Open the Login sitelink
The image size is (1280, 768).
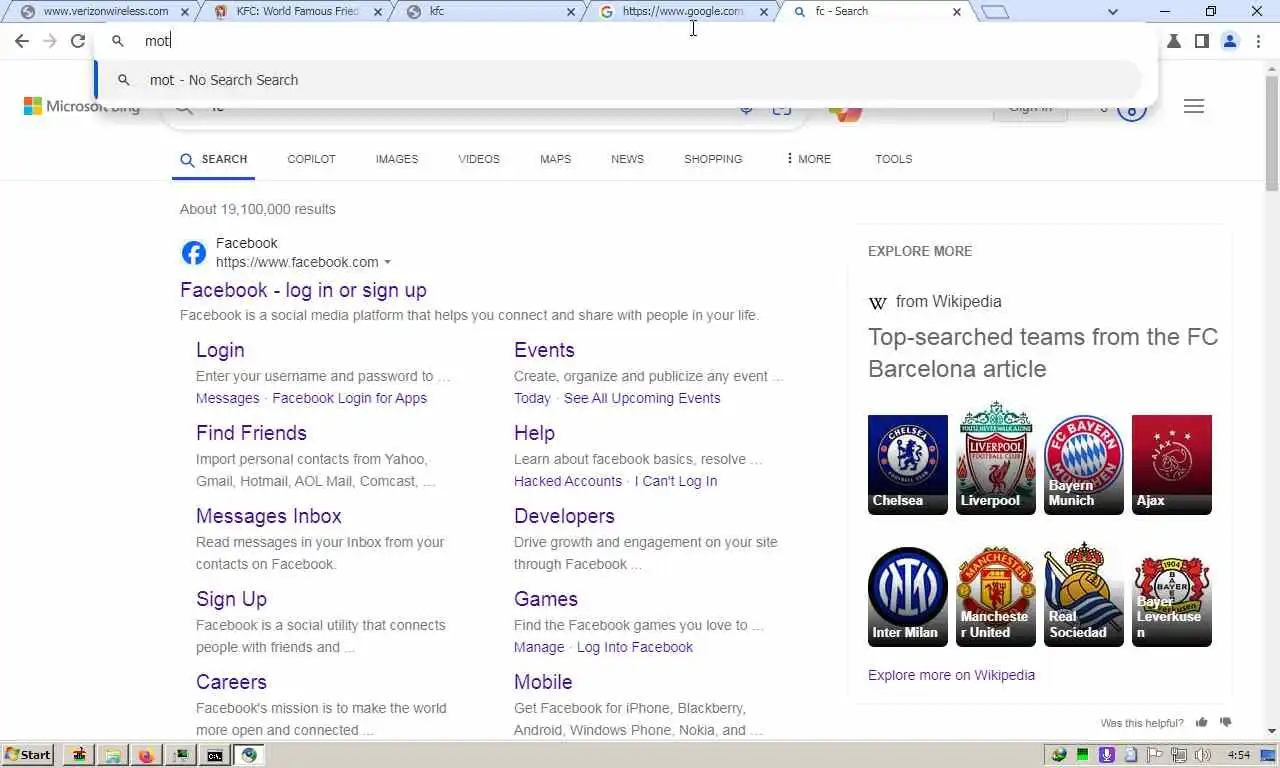[220, 350]
